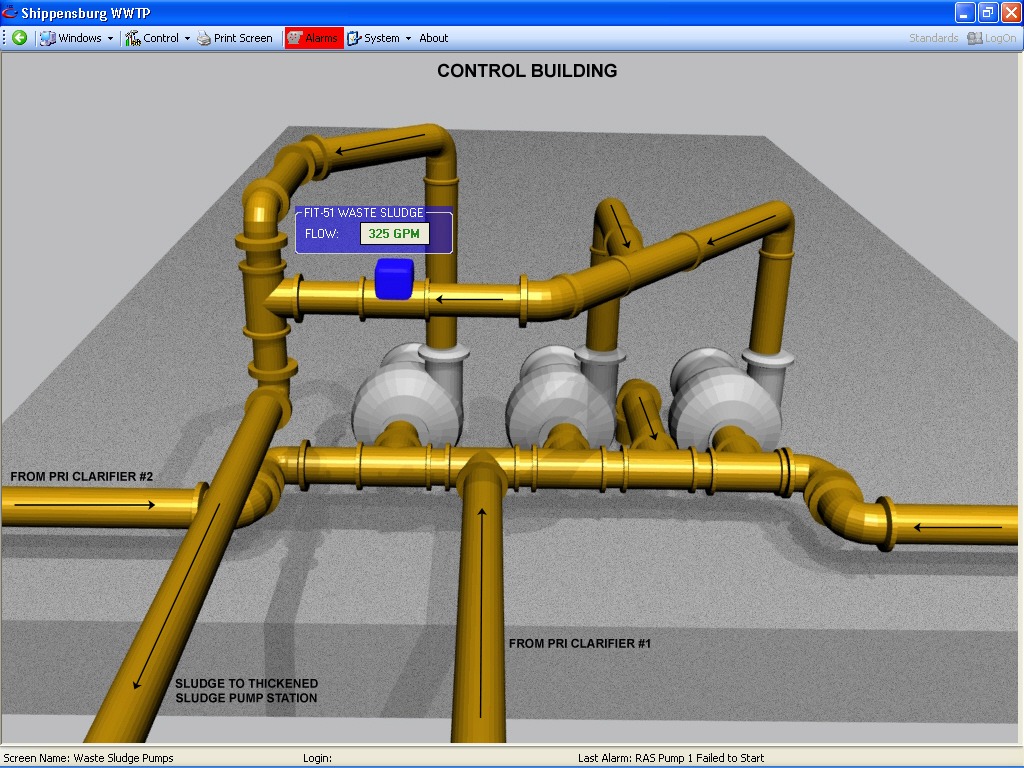This screenshot has height=768, width=1024.
Task: Click the Shippensburg WWTP title bar icon
Action: point(10,13)
